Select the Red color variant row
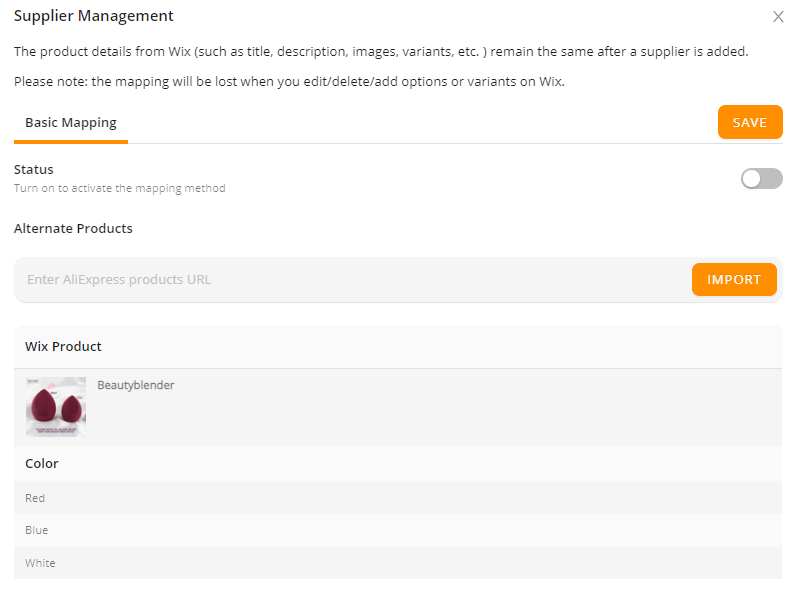The height and width of the screenshot is (598, 798). pyautogui.click(x=398, y=498)
